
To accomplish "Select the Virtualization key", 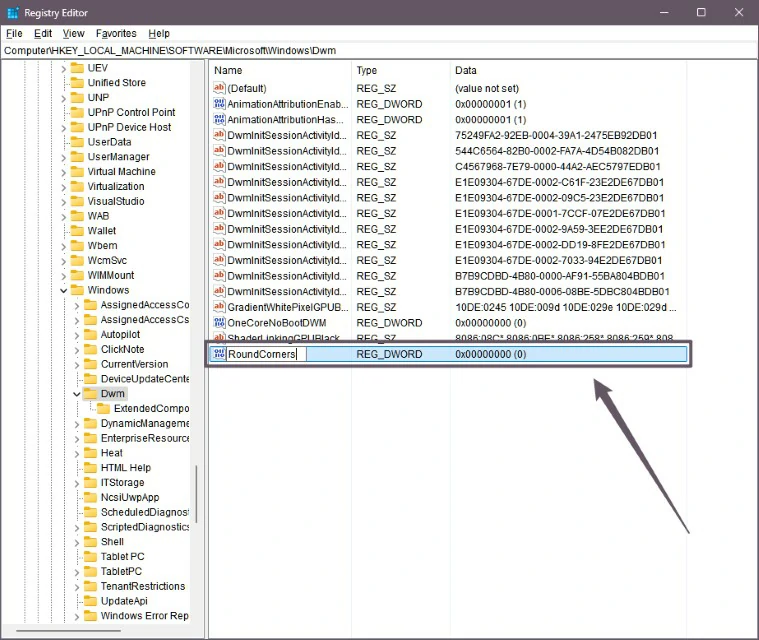I will (116, 186).
